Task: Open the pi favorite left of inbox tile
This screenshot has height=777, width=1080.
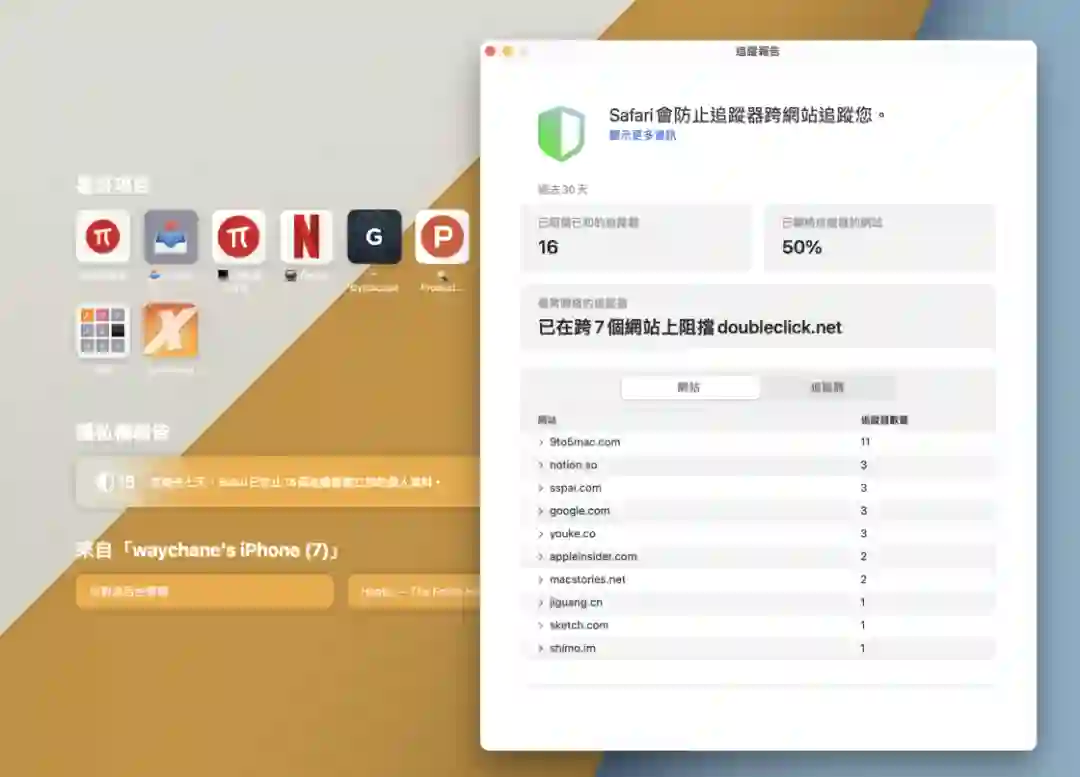Action: point(103,236)
